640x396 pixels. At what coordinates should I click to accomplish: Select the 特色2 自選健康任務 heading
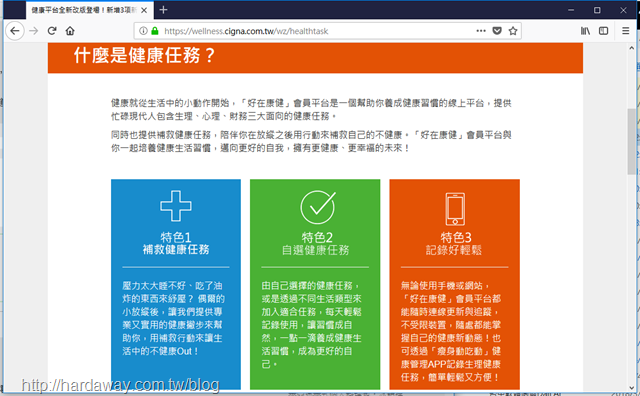315,244
